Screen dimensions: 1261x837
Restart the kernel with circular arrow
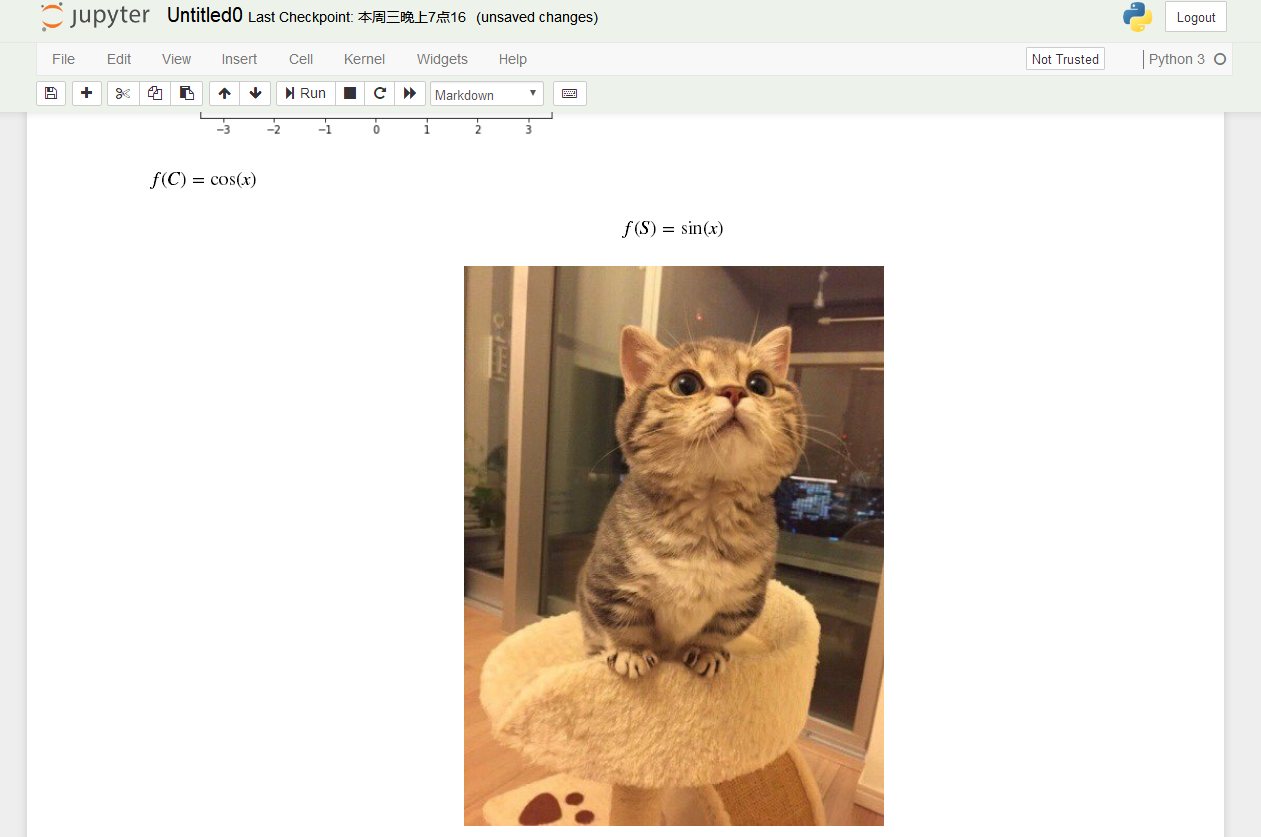380,93
